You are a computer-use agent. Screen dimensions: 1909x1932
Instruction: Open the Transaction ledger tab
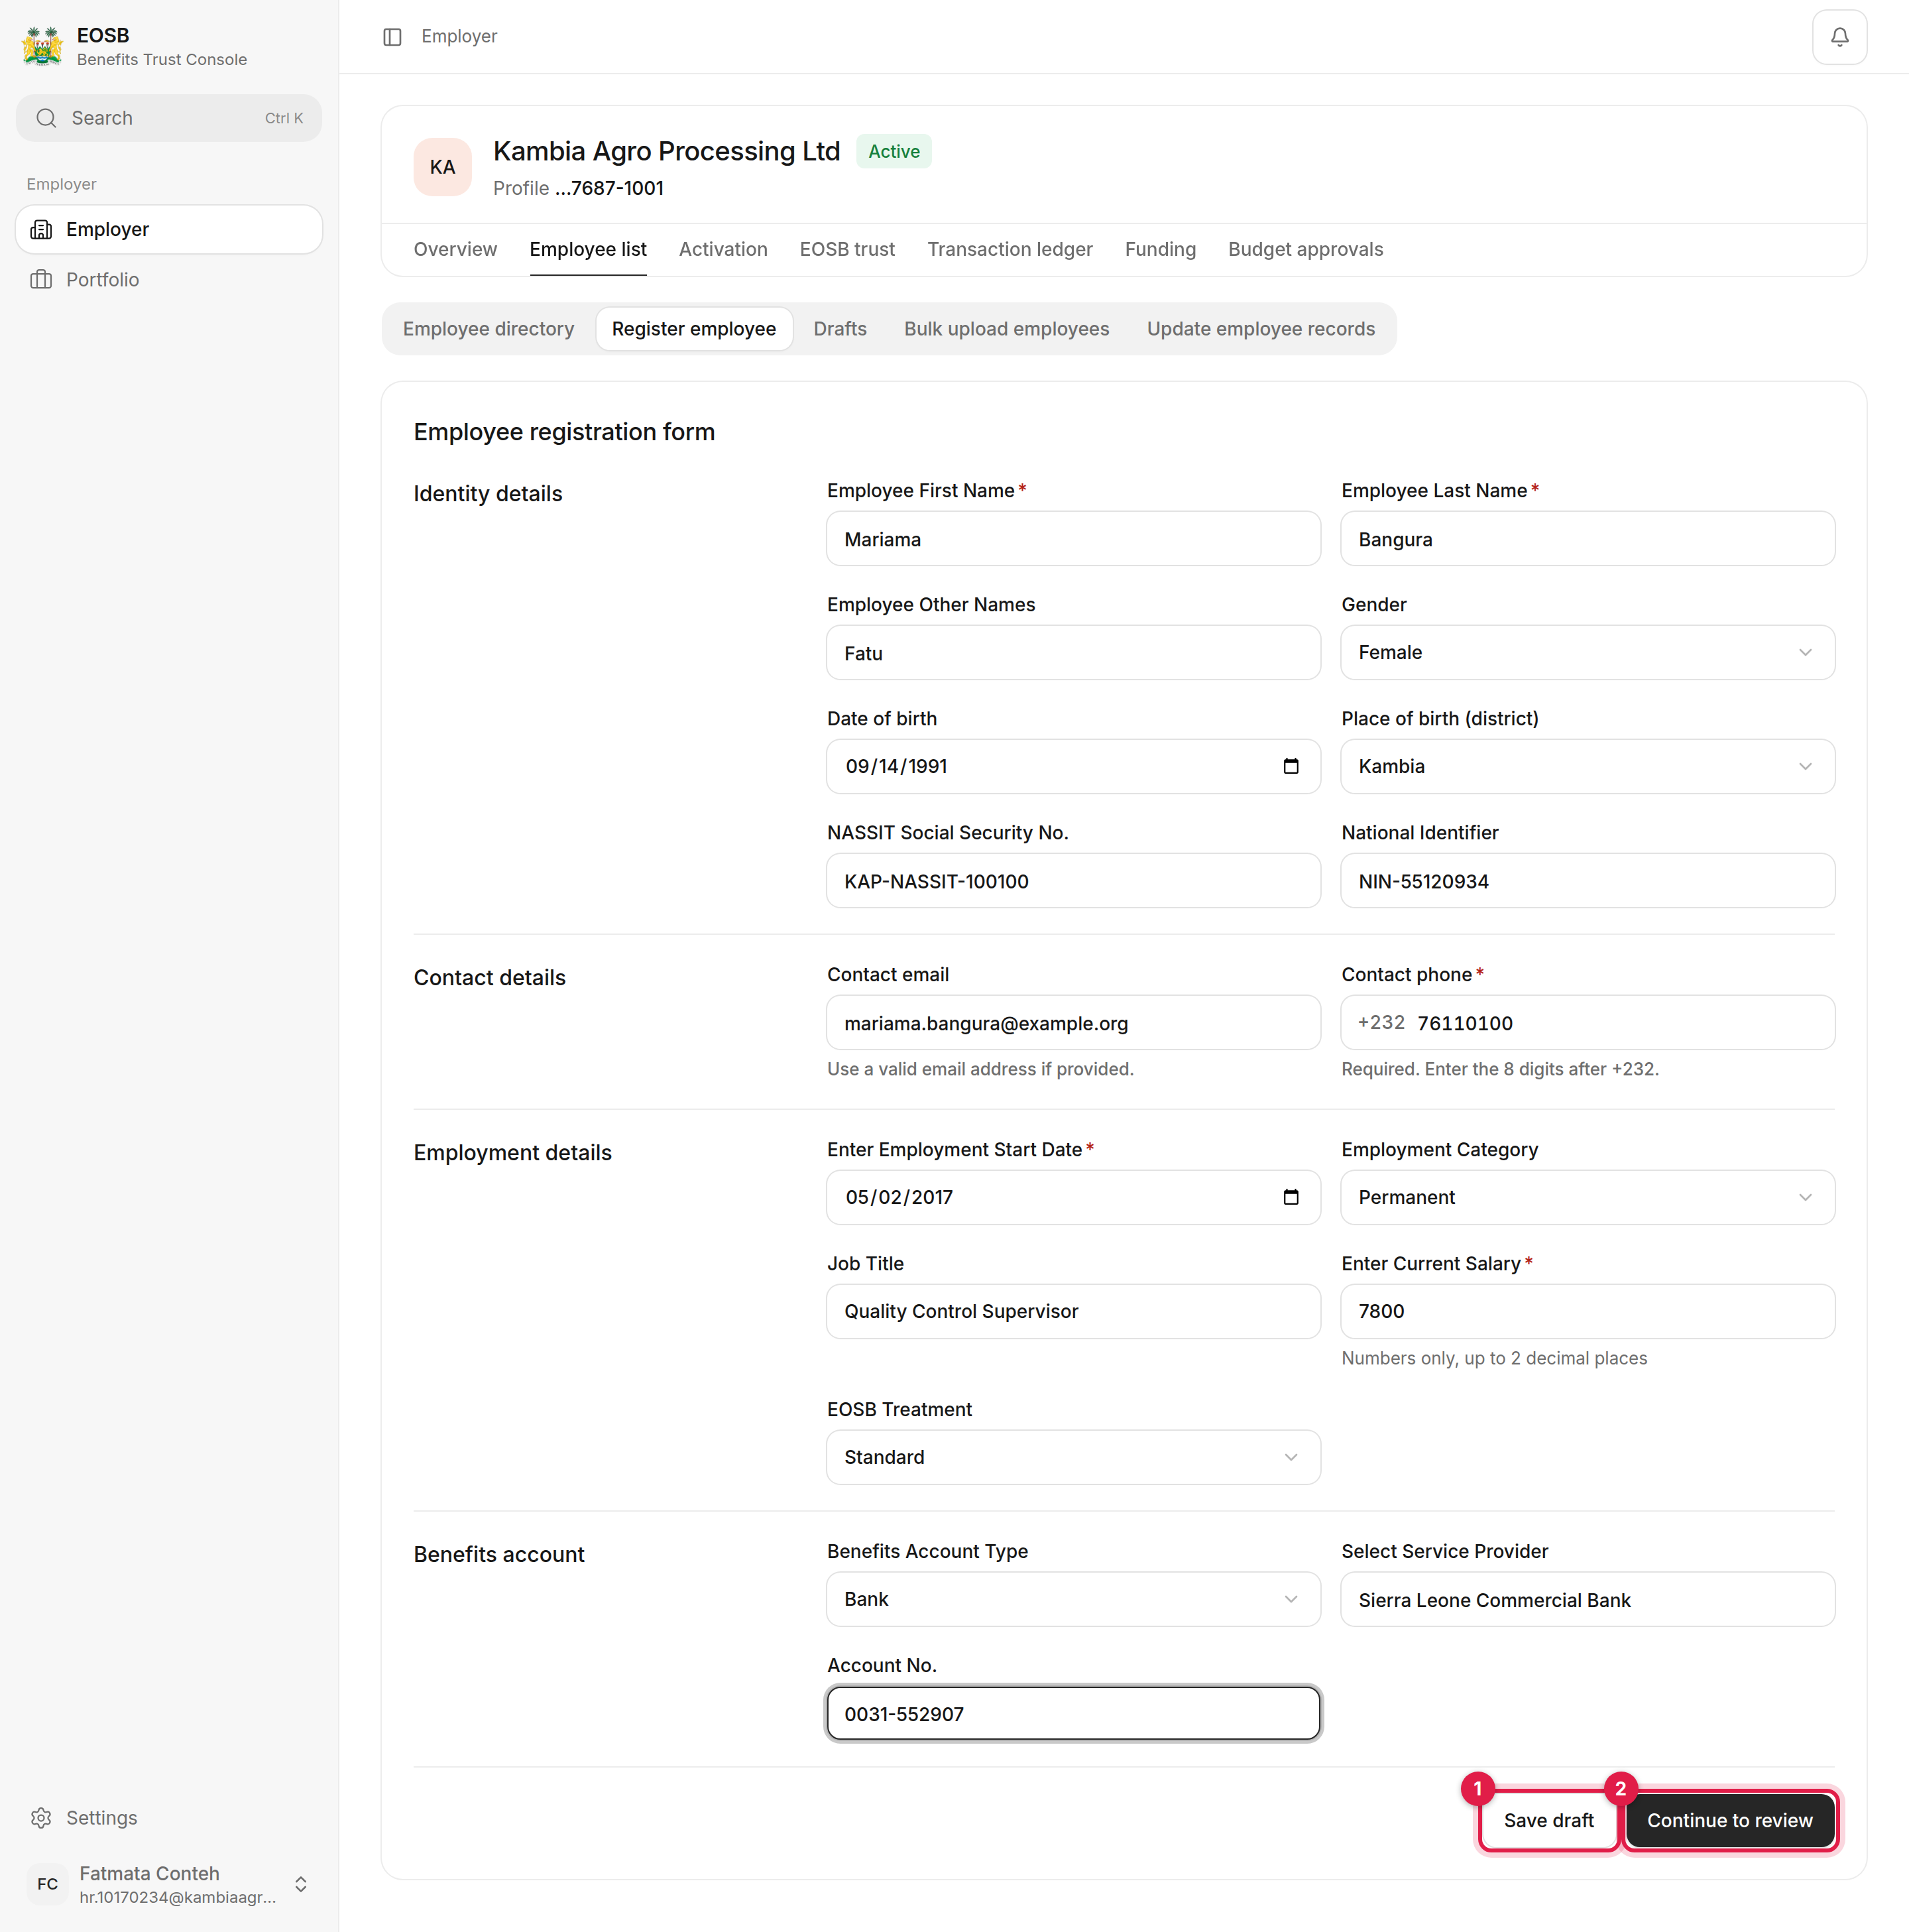[1009, 249]
